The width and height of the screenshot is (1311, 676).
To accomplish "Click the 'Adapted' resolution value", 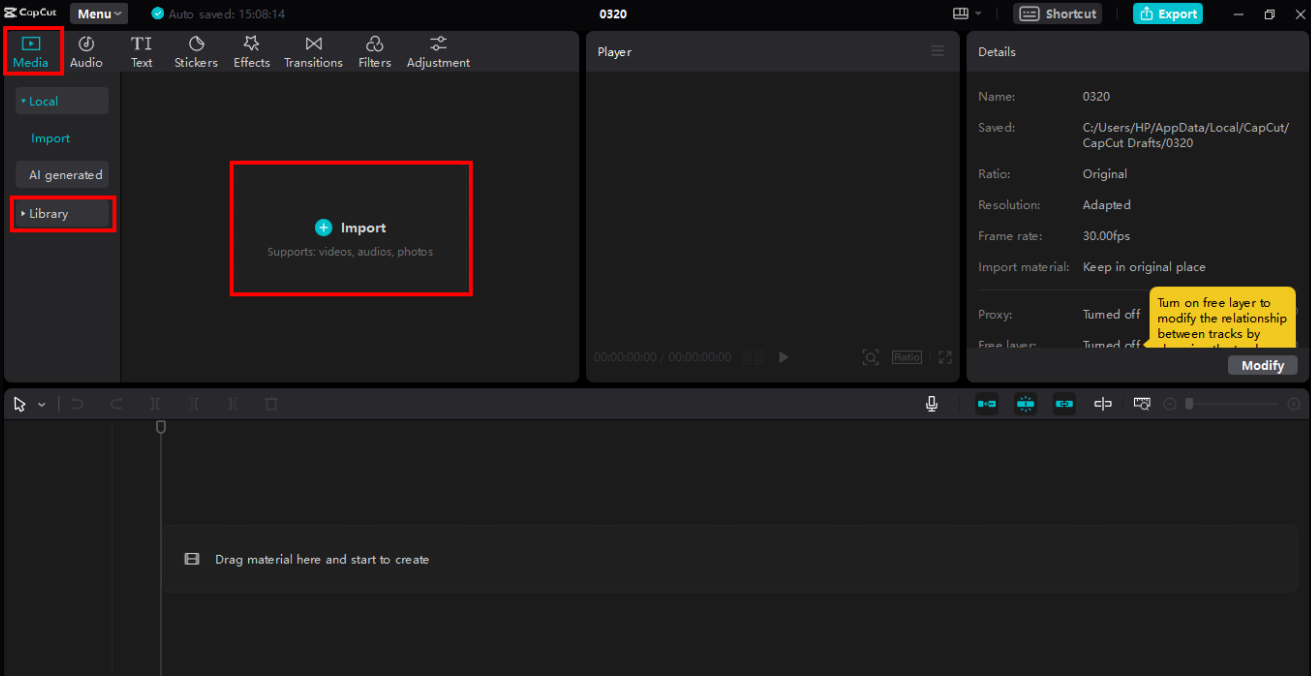I will pyautogui.click(x=1107, y=205).
